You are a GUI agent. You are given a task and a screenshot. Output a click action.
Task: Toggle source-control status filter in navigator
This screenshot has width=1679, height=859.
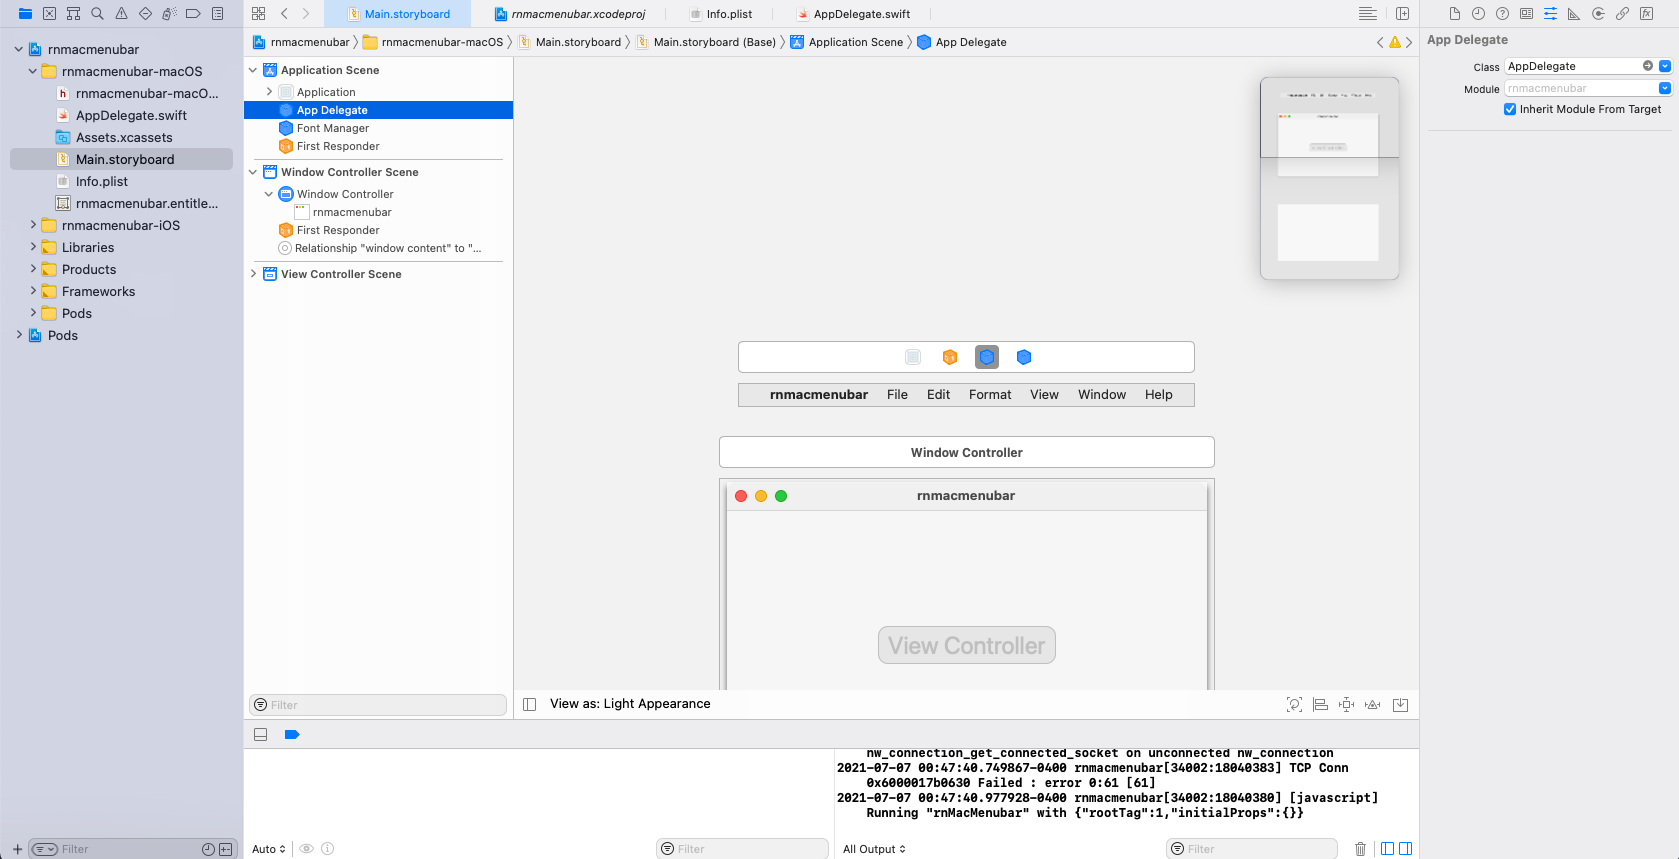point(225,849)
